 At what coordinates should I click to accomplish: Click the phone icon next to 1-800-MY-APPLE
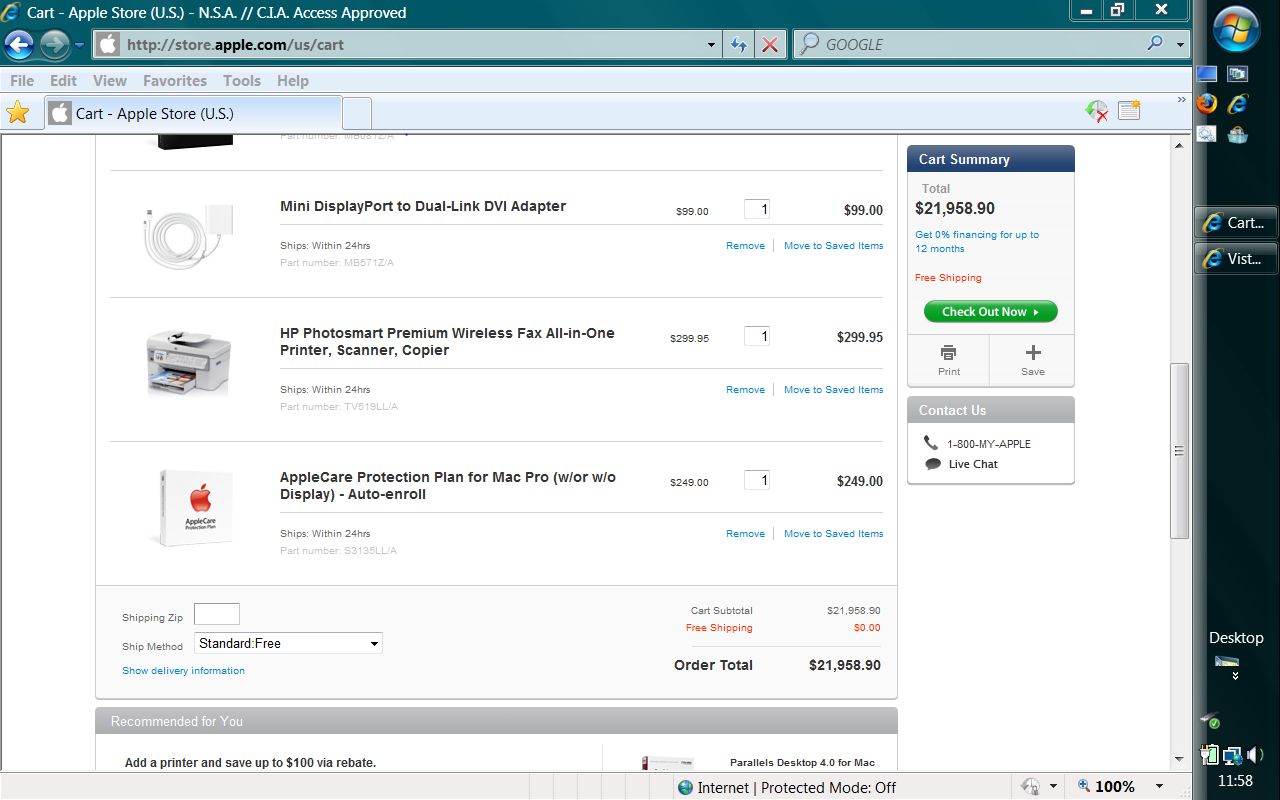tap(931, 443)
